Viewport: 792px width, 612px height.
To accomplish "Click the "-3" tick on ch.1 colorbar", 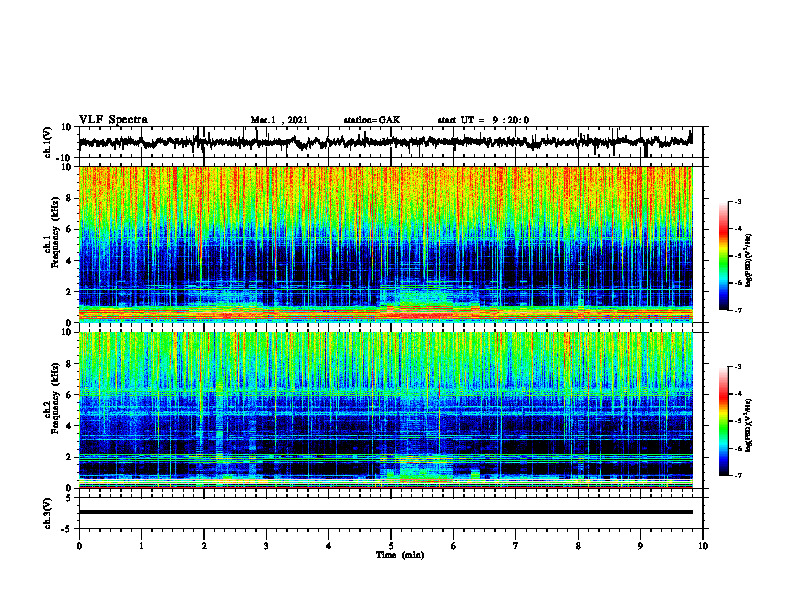I will (737, 202).
